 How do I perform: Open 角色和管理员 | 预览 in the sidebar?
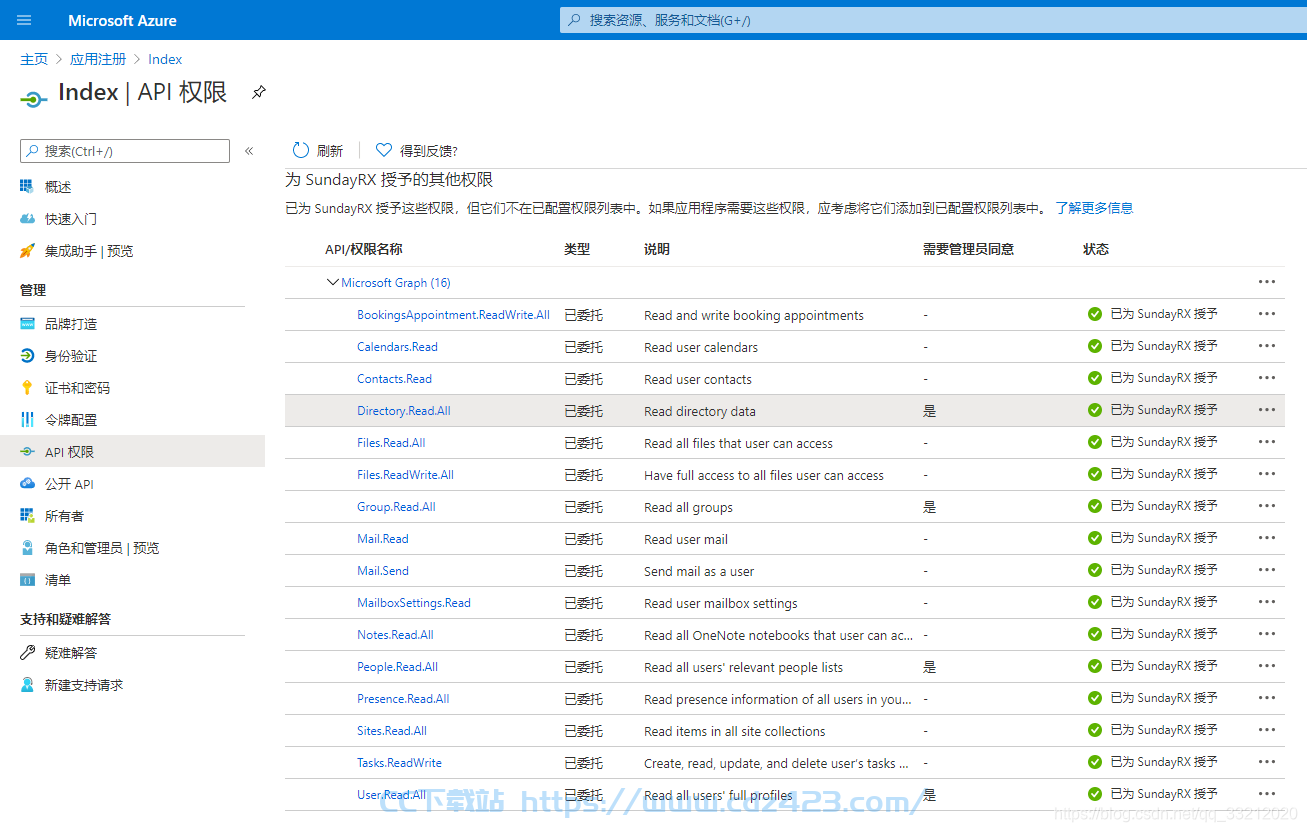tap(102, 548)
